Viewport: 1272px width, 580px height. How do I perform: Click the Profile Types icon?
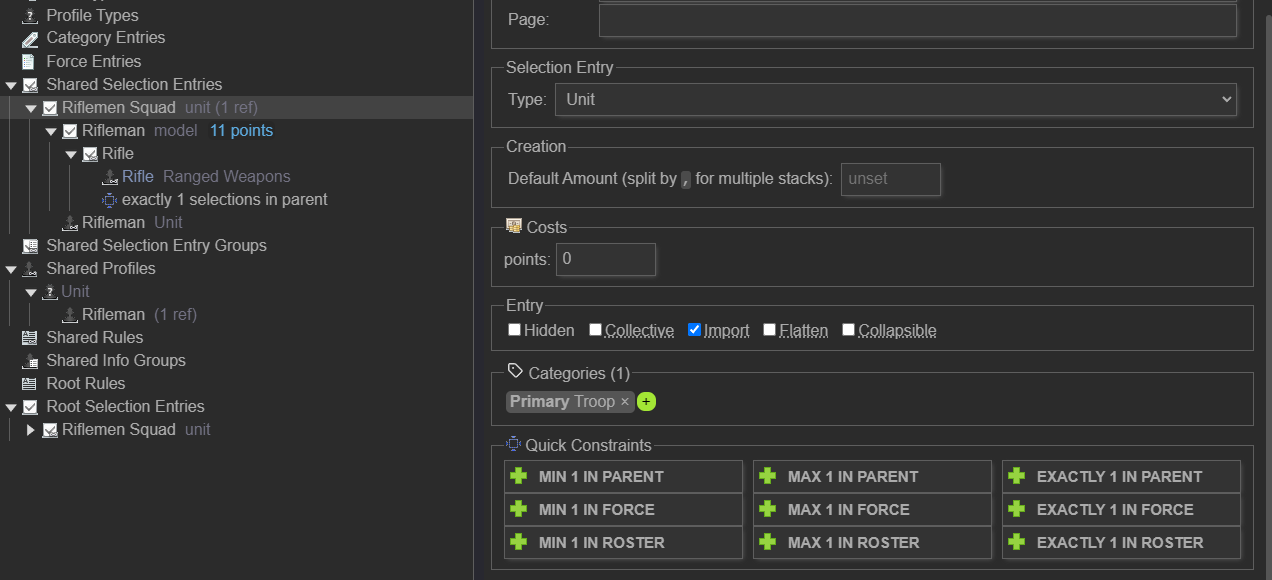(x=30, y=16)
